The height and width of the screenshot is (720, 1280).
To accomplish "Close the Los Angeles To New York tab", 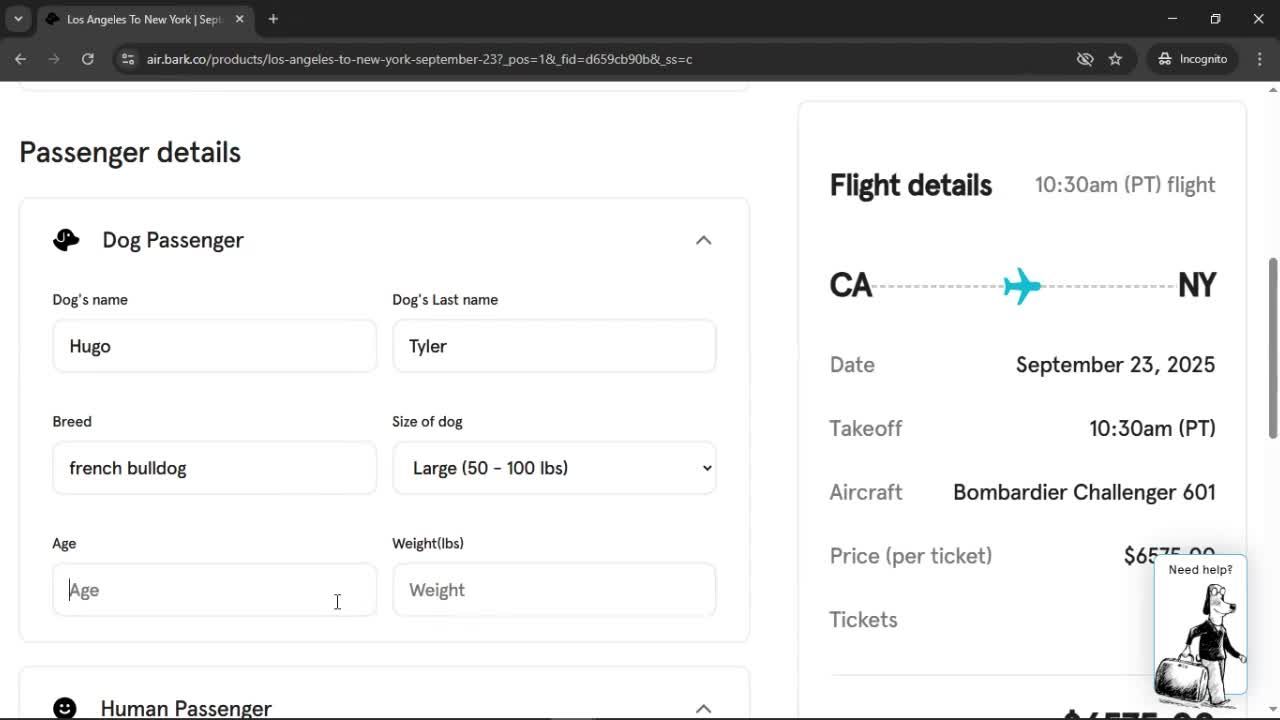I will click(240, 19).
